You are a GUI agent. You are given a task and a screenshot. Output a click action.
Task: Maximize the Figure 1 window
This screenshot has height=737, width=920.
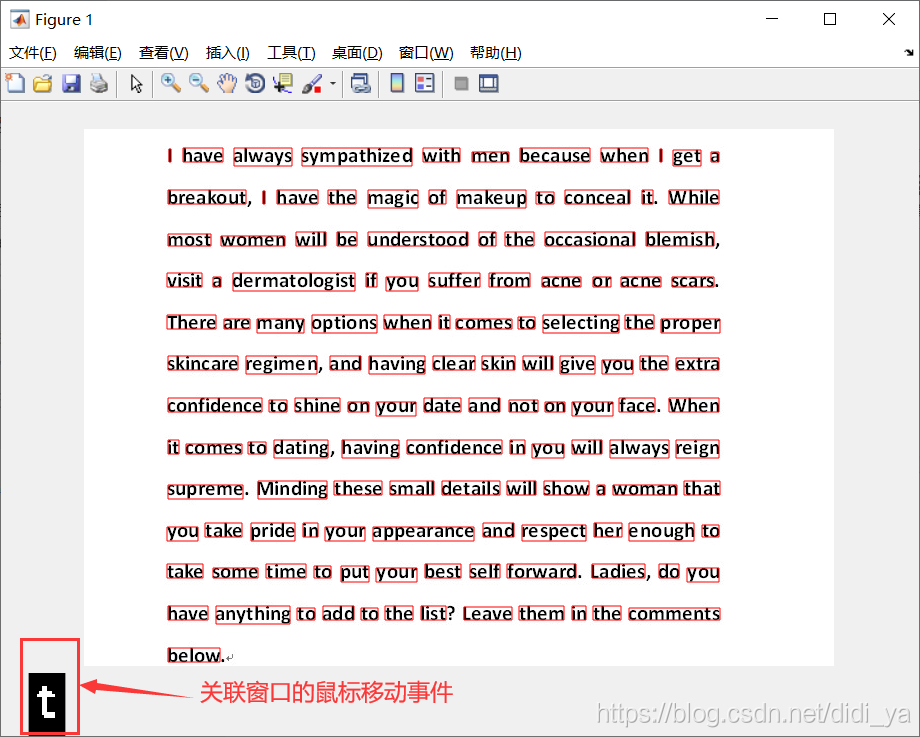(x=830, y=19)
